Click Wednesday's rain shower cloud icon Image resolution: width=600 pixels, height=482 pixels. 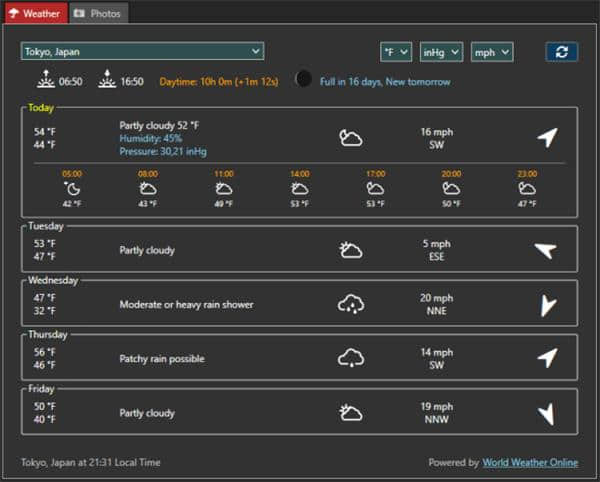click(x=351, y=304)
